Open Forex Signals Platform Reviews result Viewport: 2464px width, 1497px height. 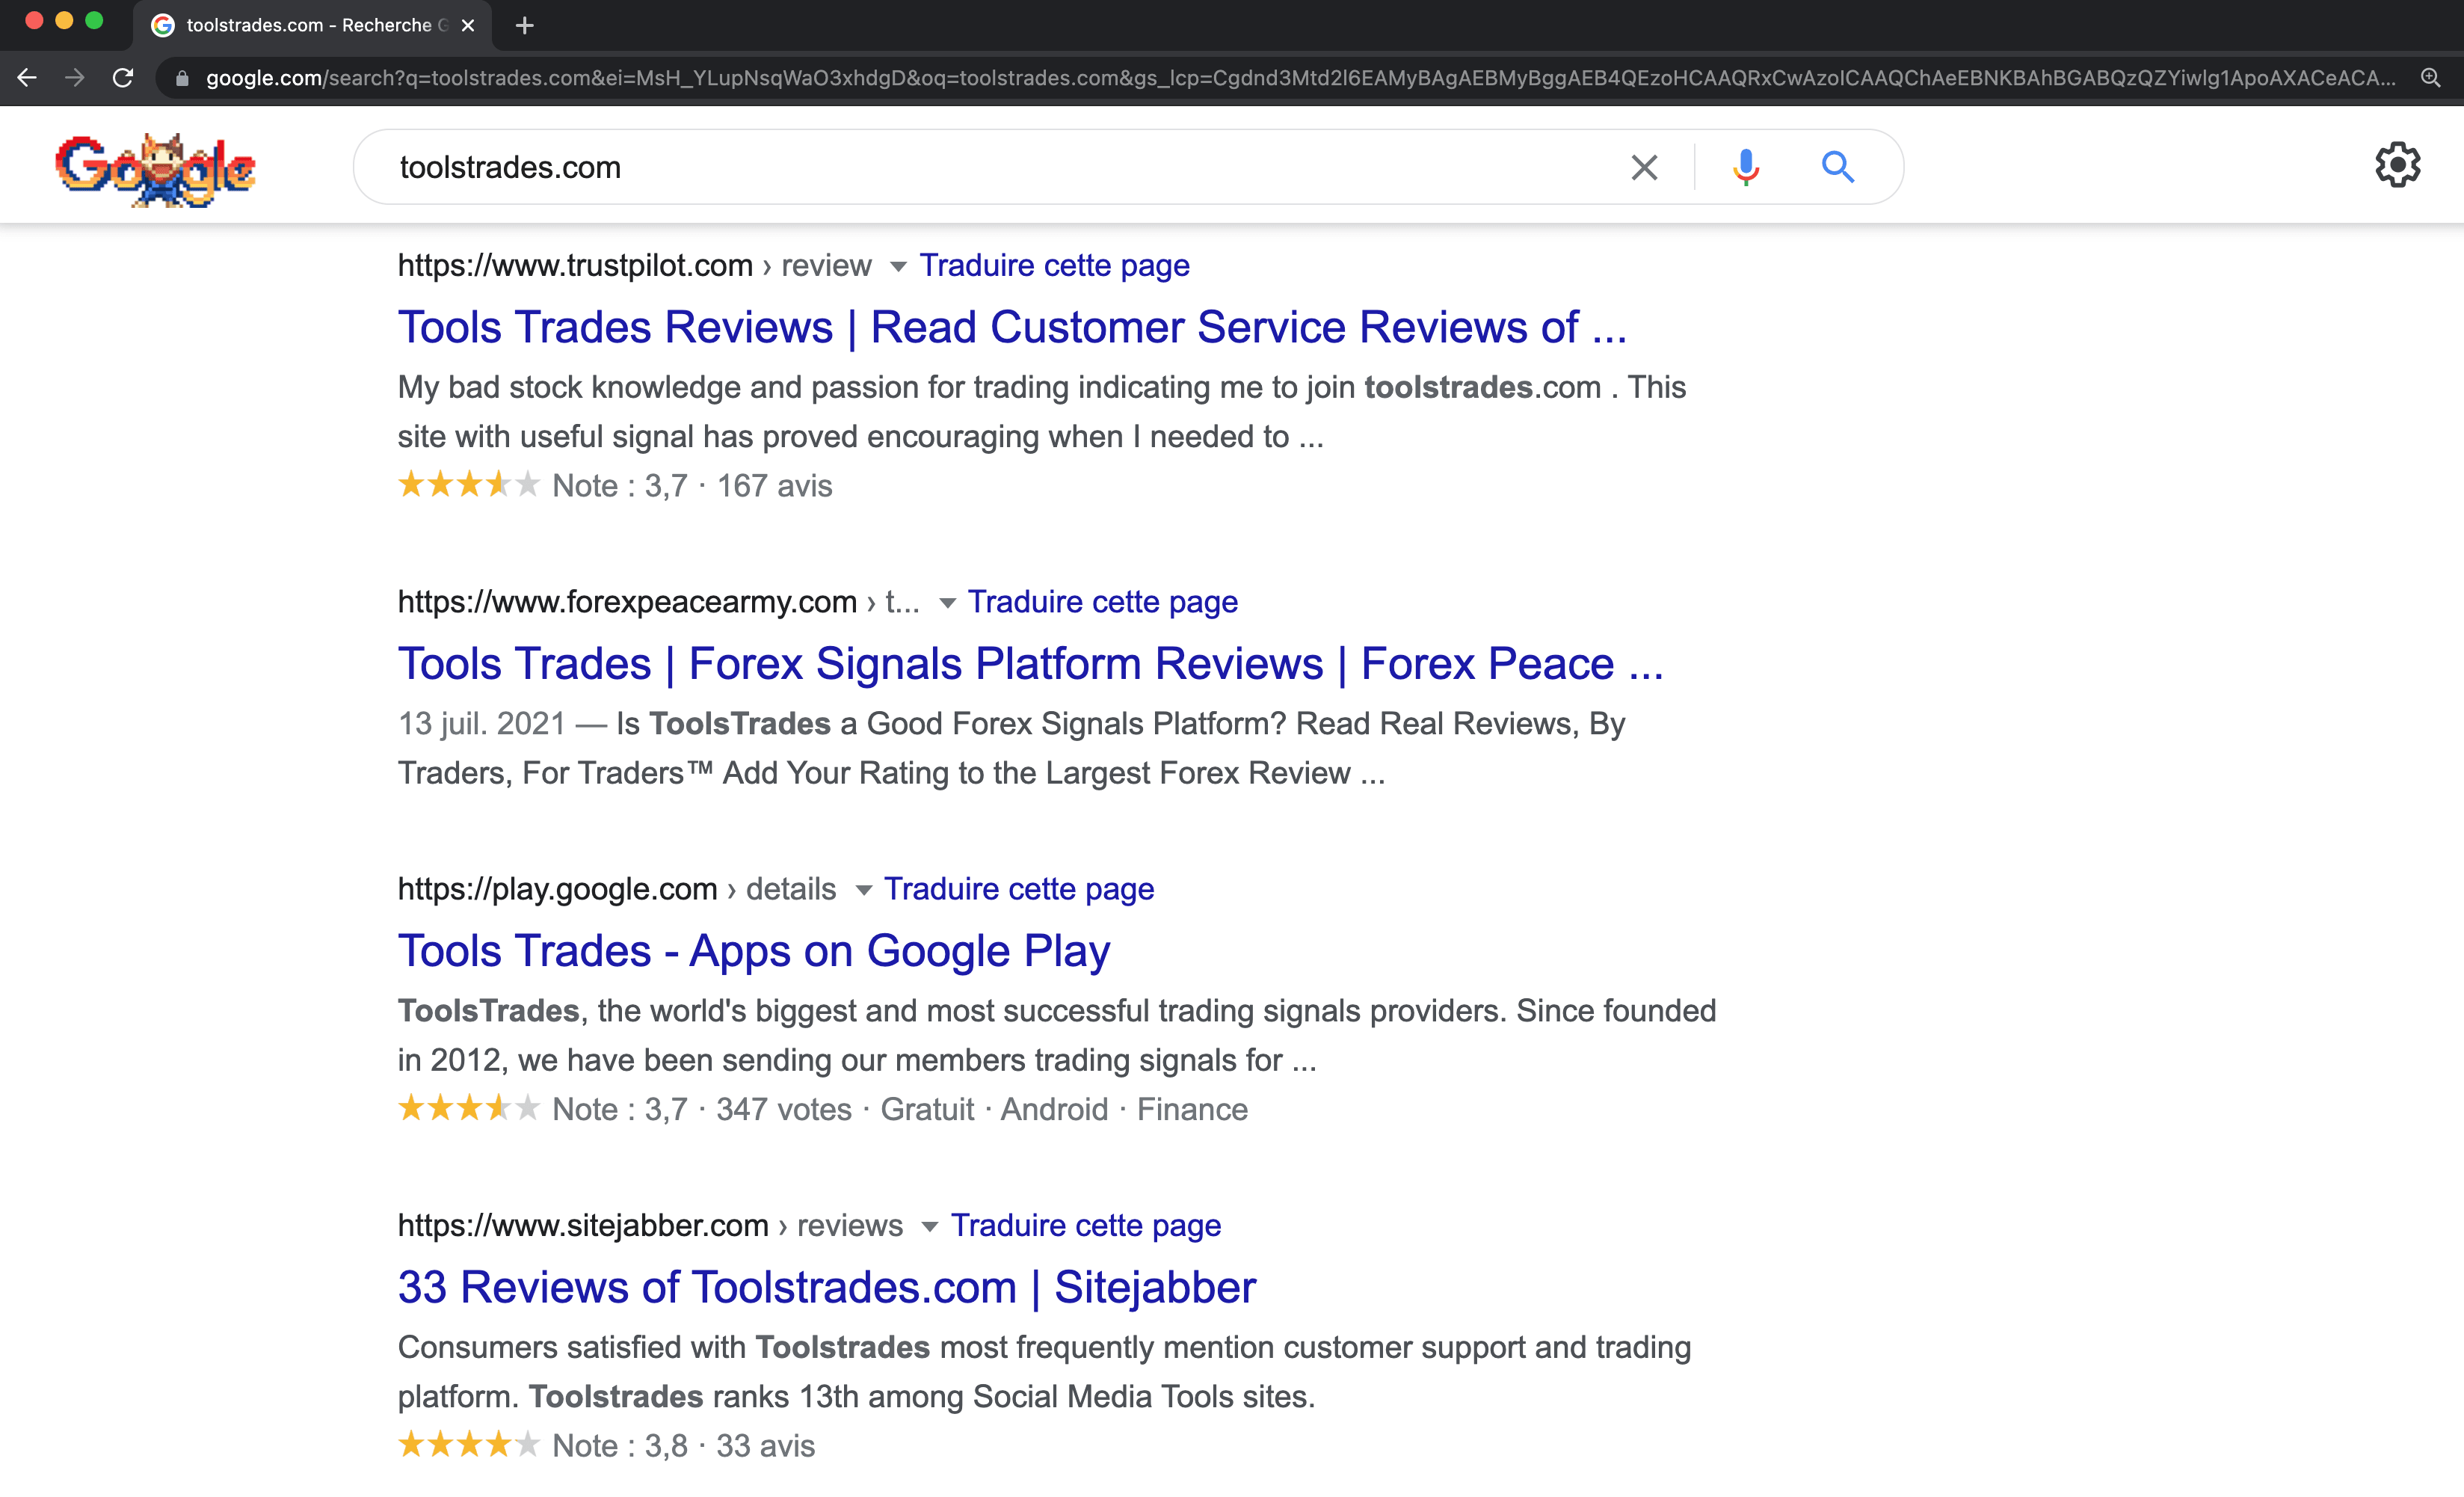[x=1030, y=664]
